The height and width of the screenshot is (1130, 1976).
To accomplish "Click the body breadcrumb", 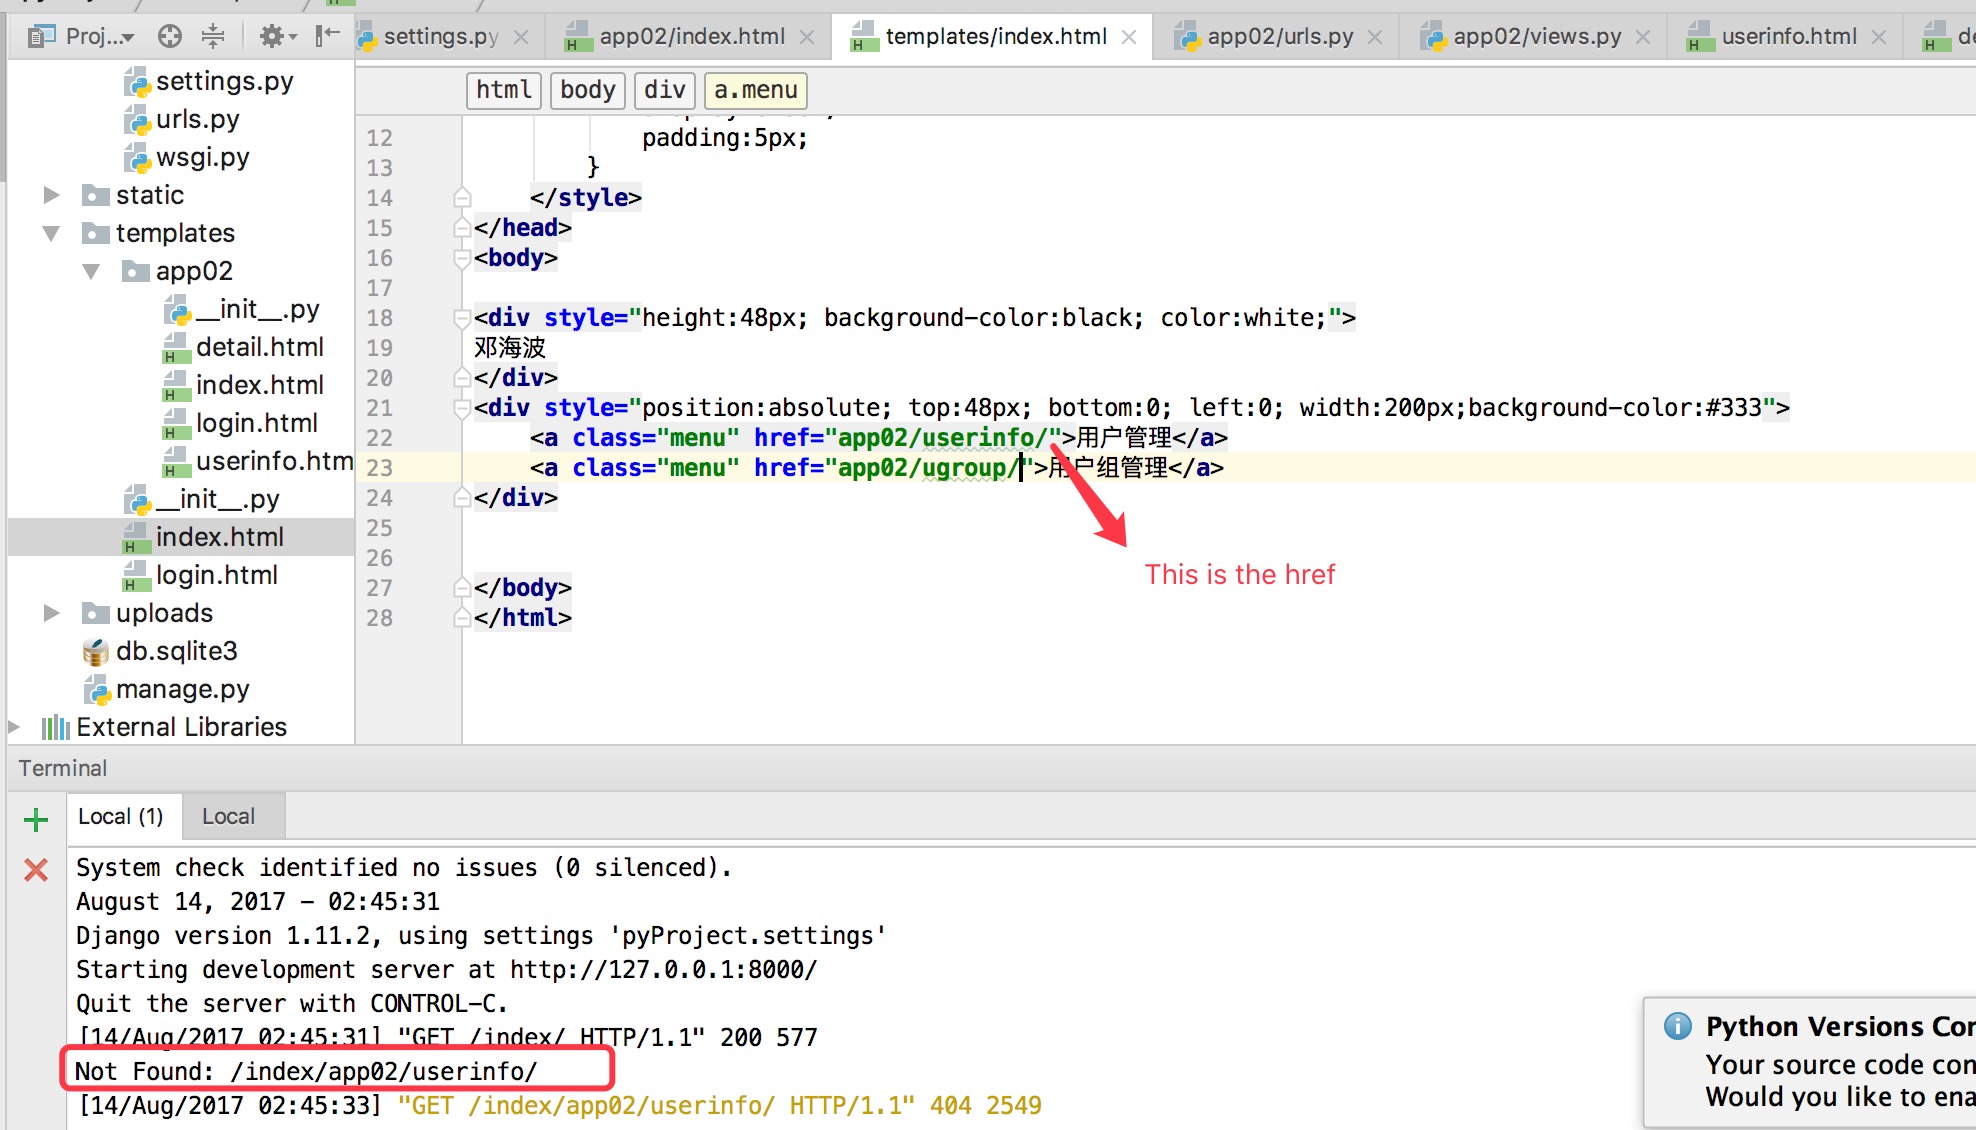I will [587, 90].
